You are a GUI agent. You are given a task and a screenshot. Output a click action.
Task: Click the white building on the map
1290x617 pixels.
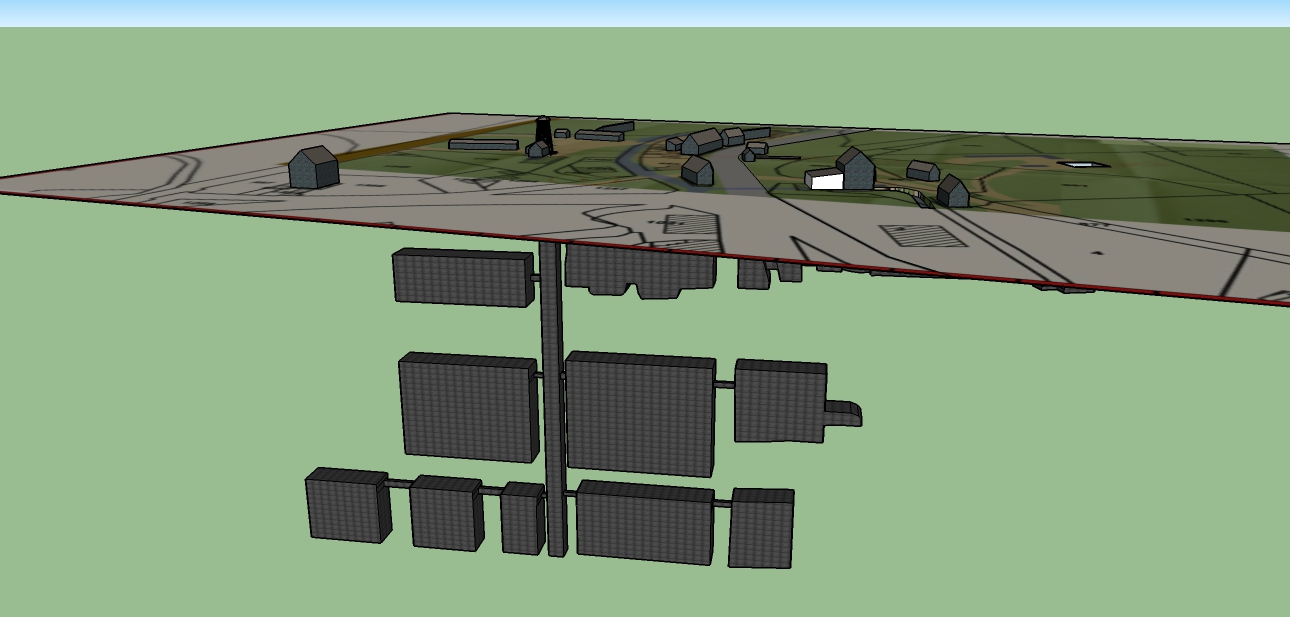click(826, 181)
